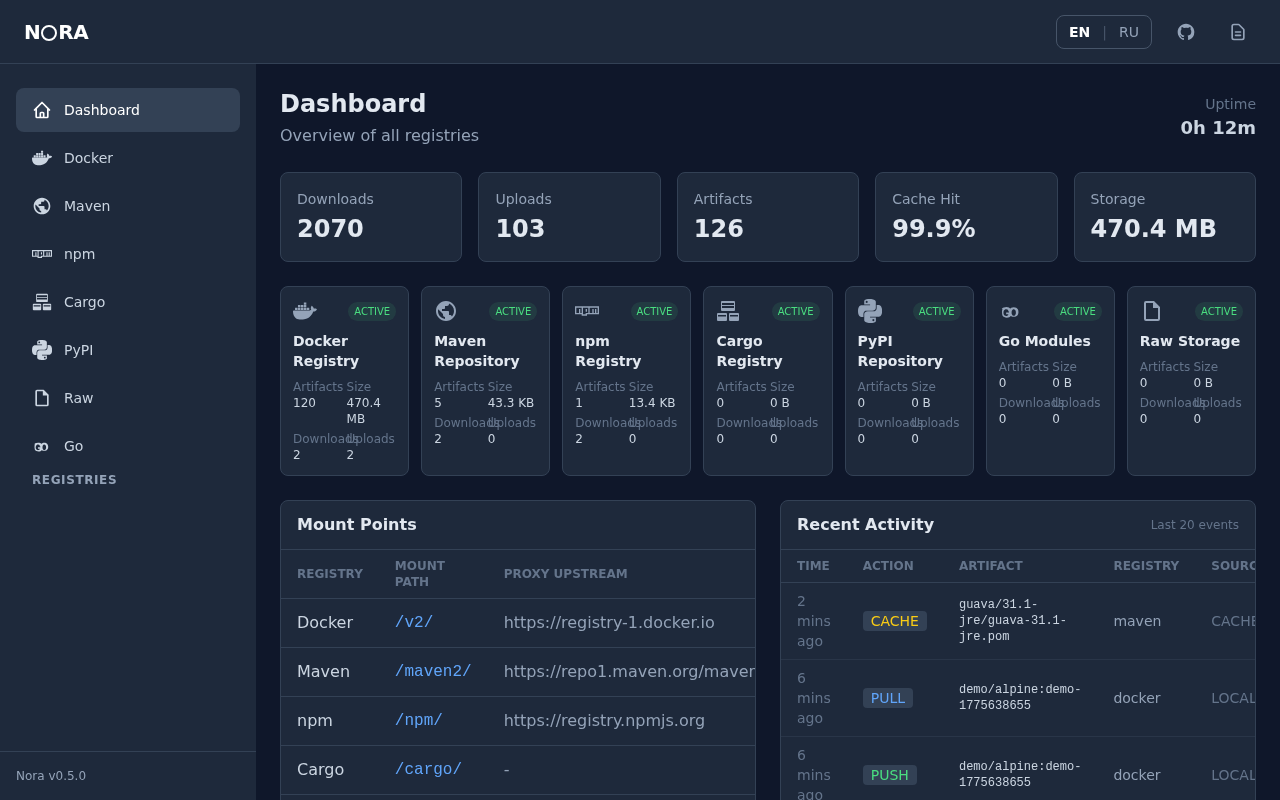Click the /npm/ mount path link
Viewport: 1280px width, 800px height.
coord(418,720)
